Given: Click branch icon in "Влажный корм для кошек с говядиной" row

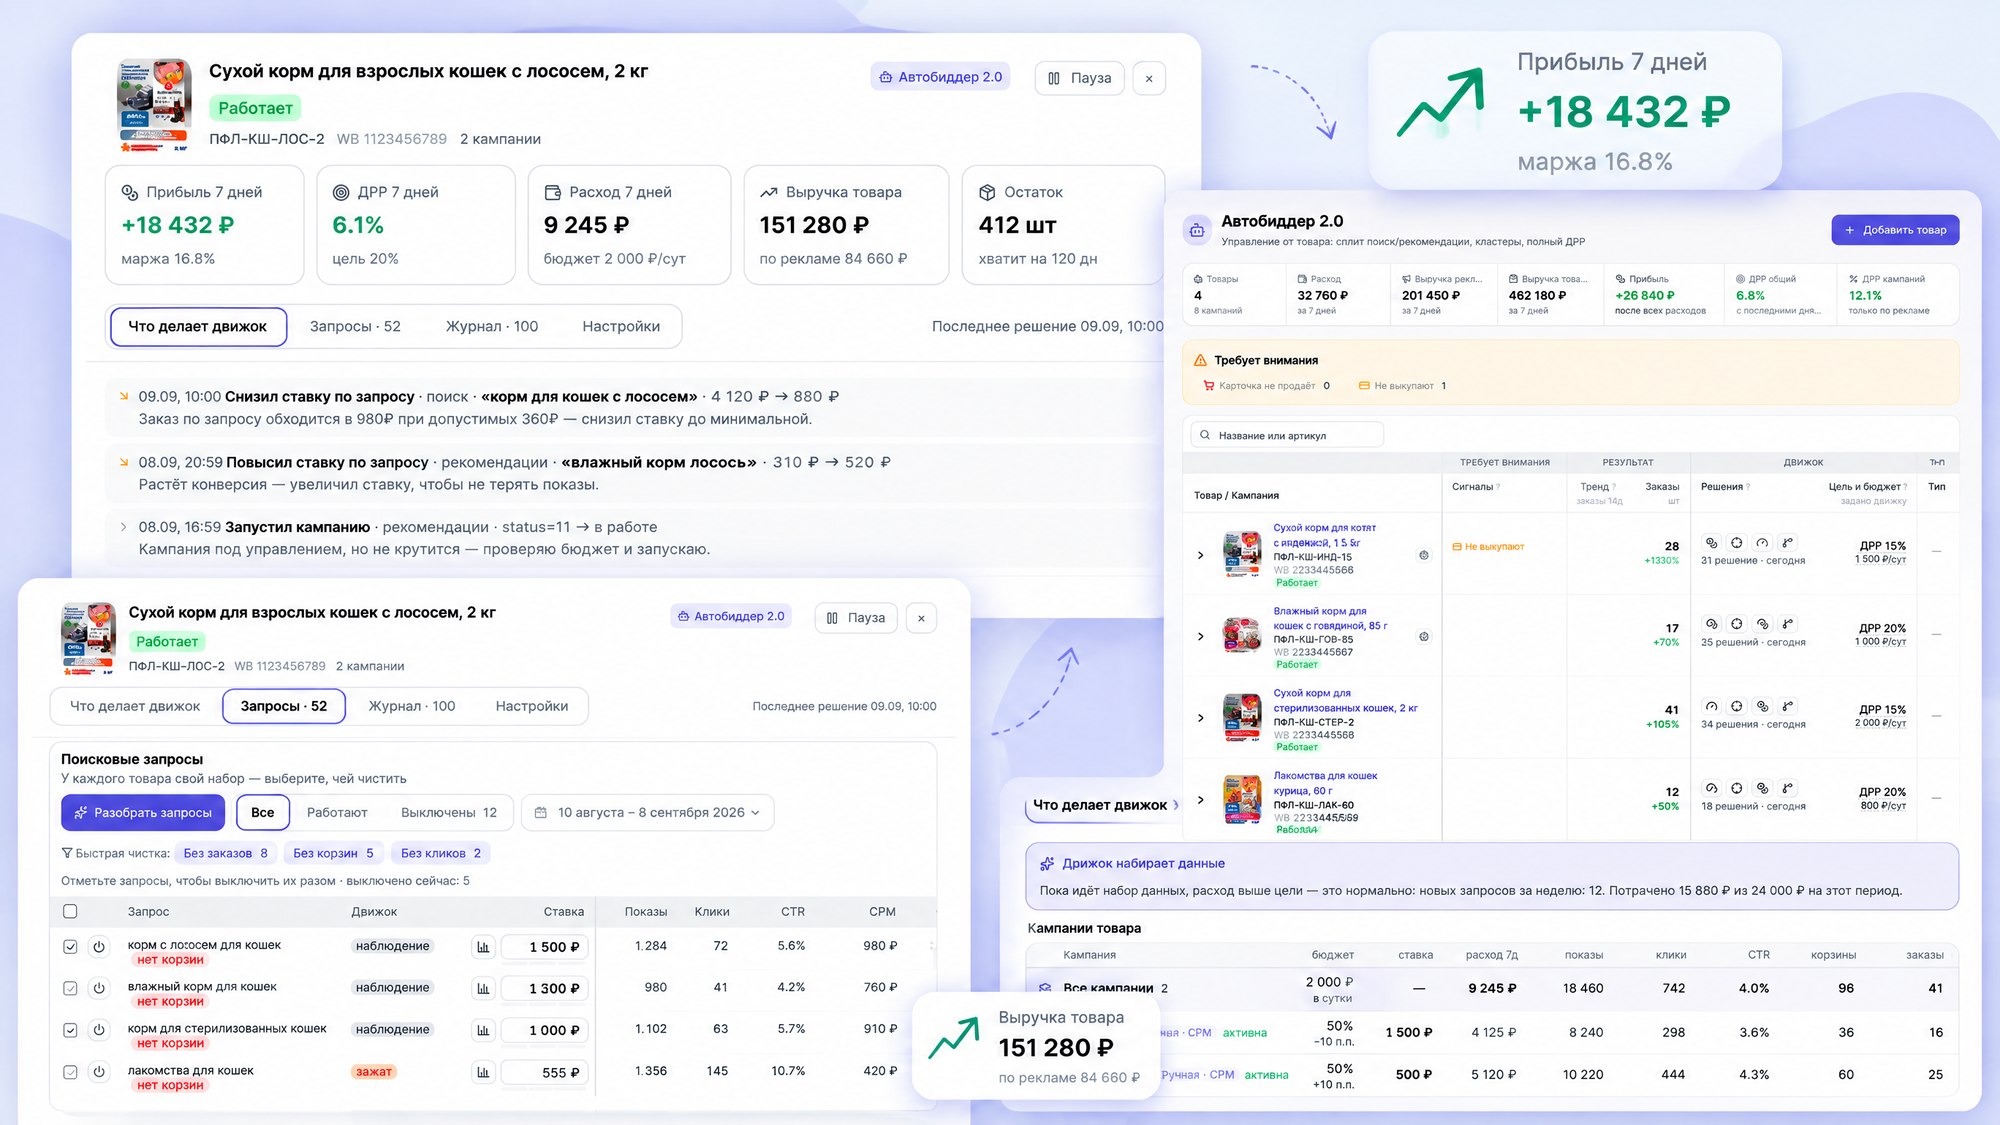Looking at the screenshot, I should [1788, 624].
